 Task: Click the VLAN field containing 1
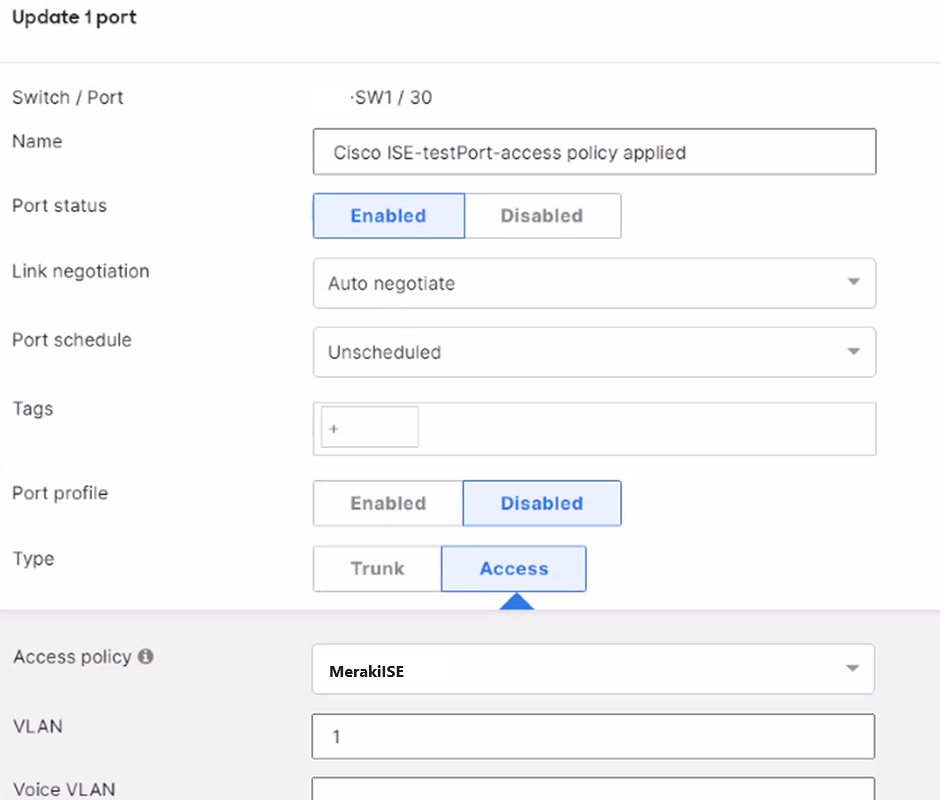(594, 737)
